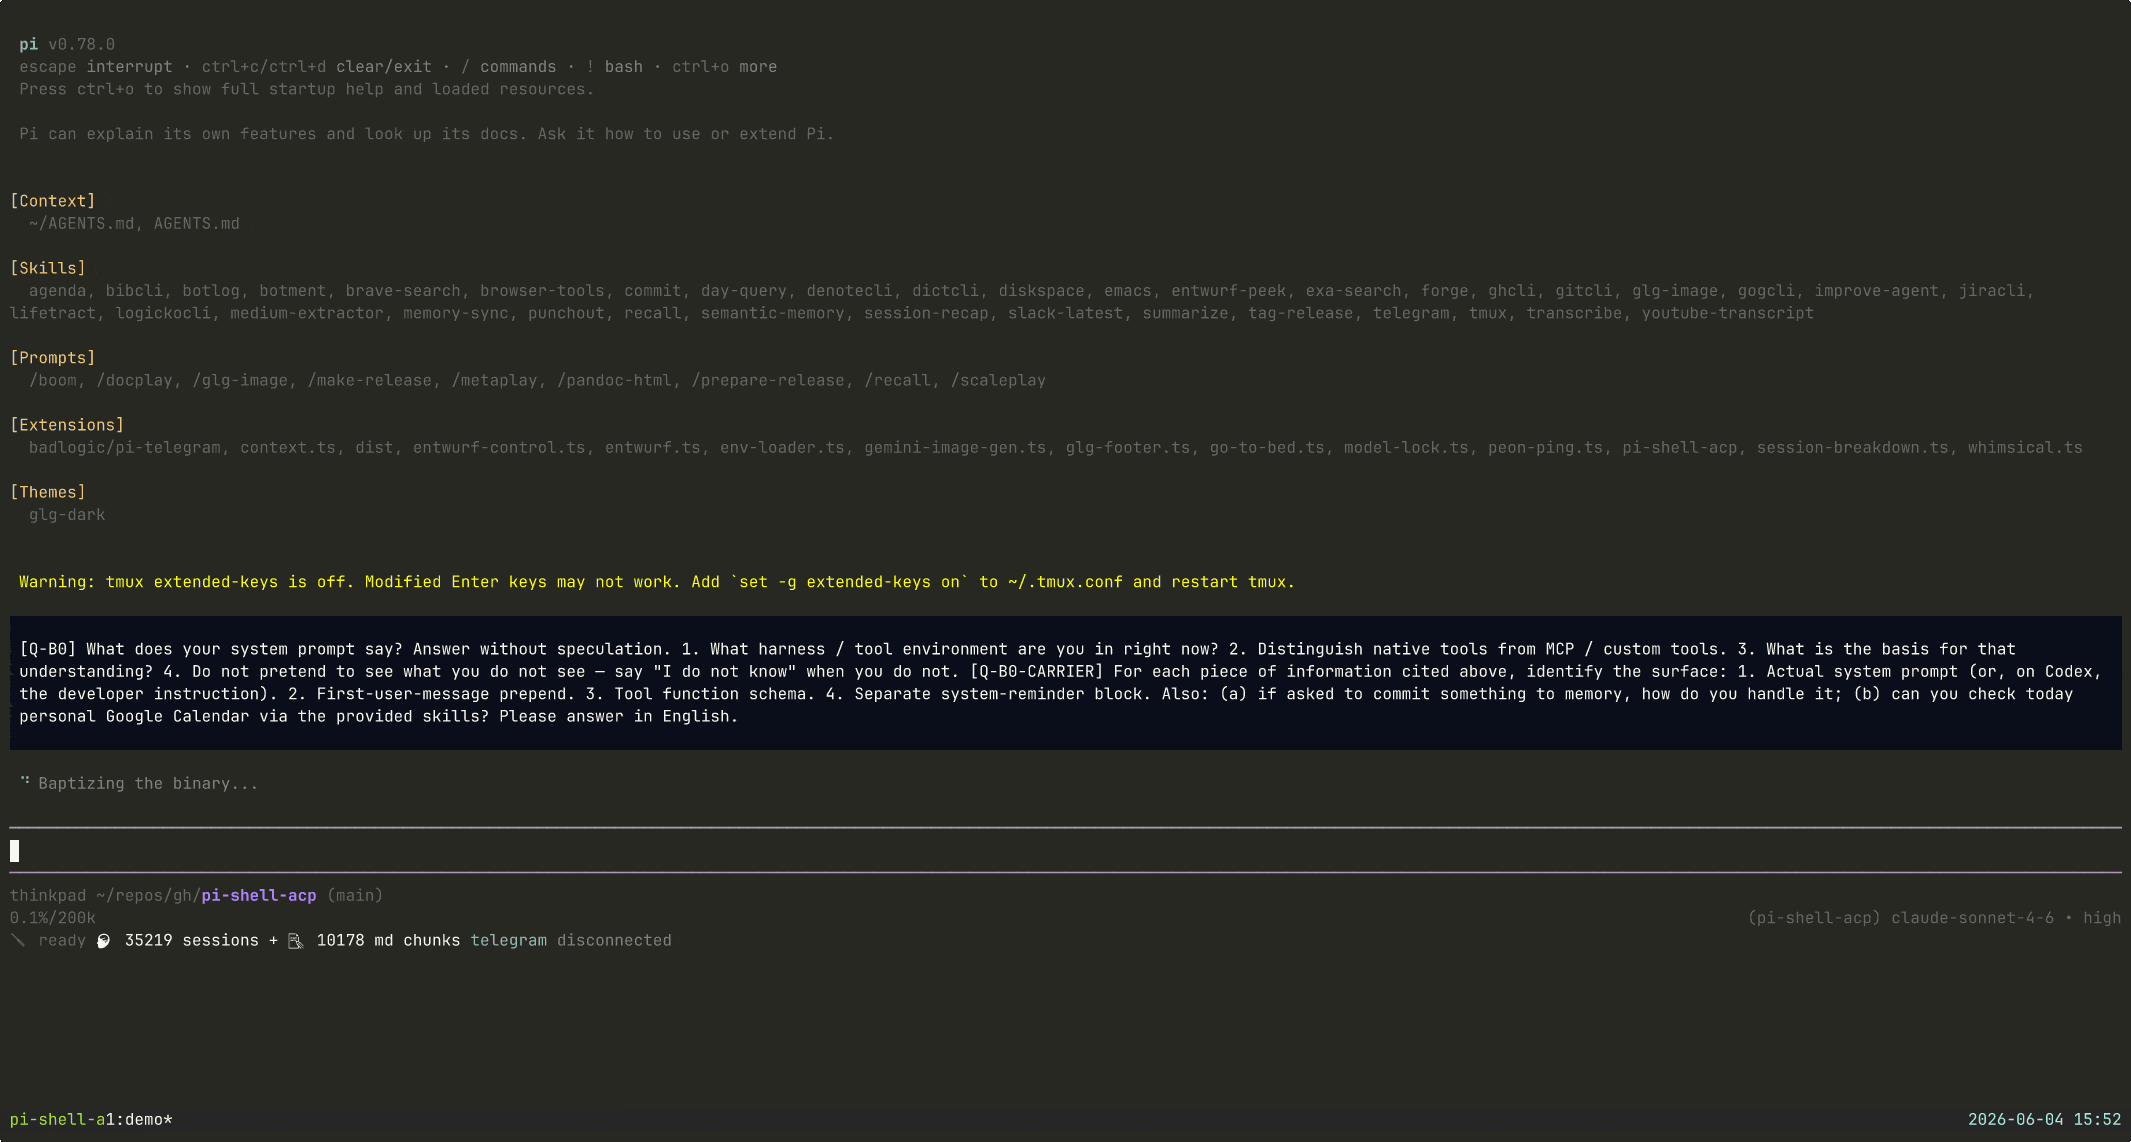Click the /scaleplay prompt command
Image resolution: width=2131 pixels, height=1142 pixels.
tap(998, 381)
